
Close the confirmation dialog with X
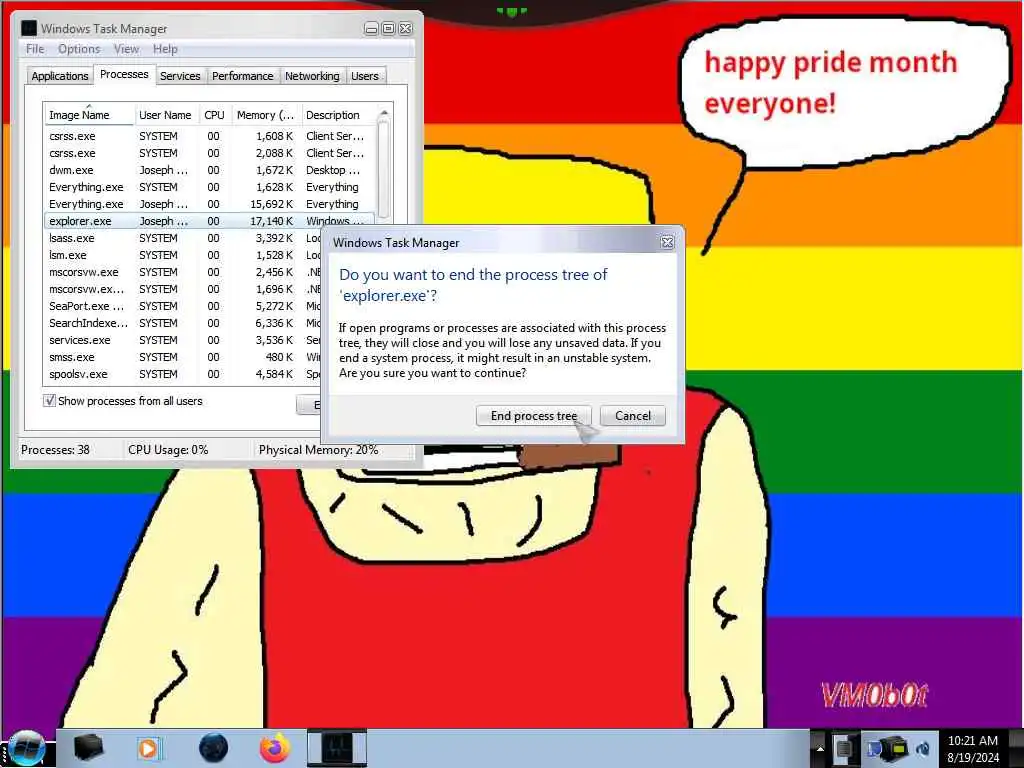coord(667,242)
